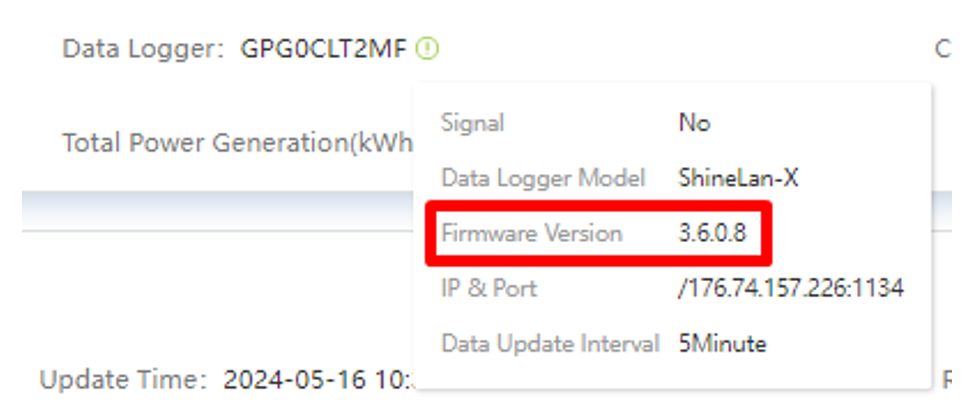Click the IP & Port label
978x419 pixels.
489,288
